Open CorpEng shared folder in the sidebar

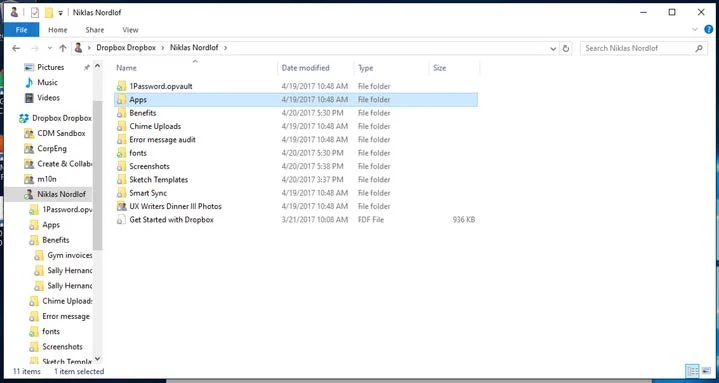[52, 149]
